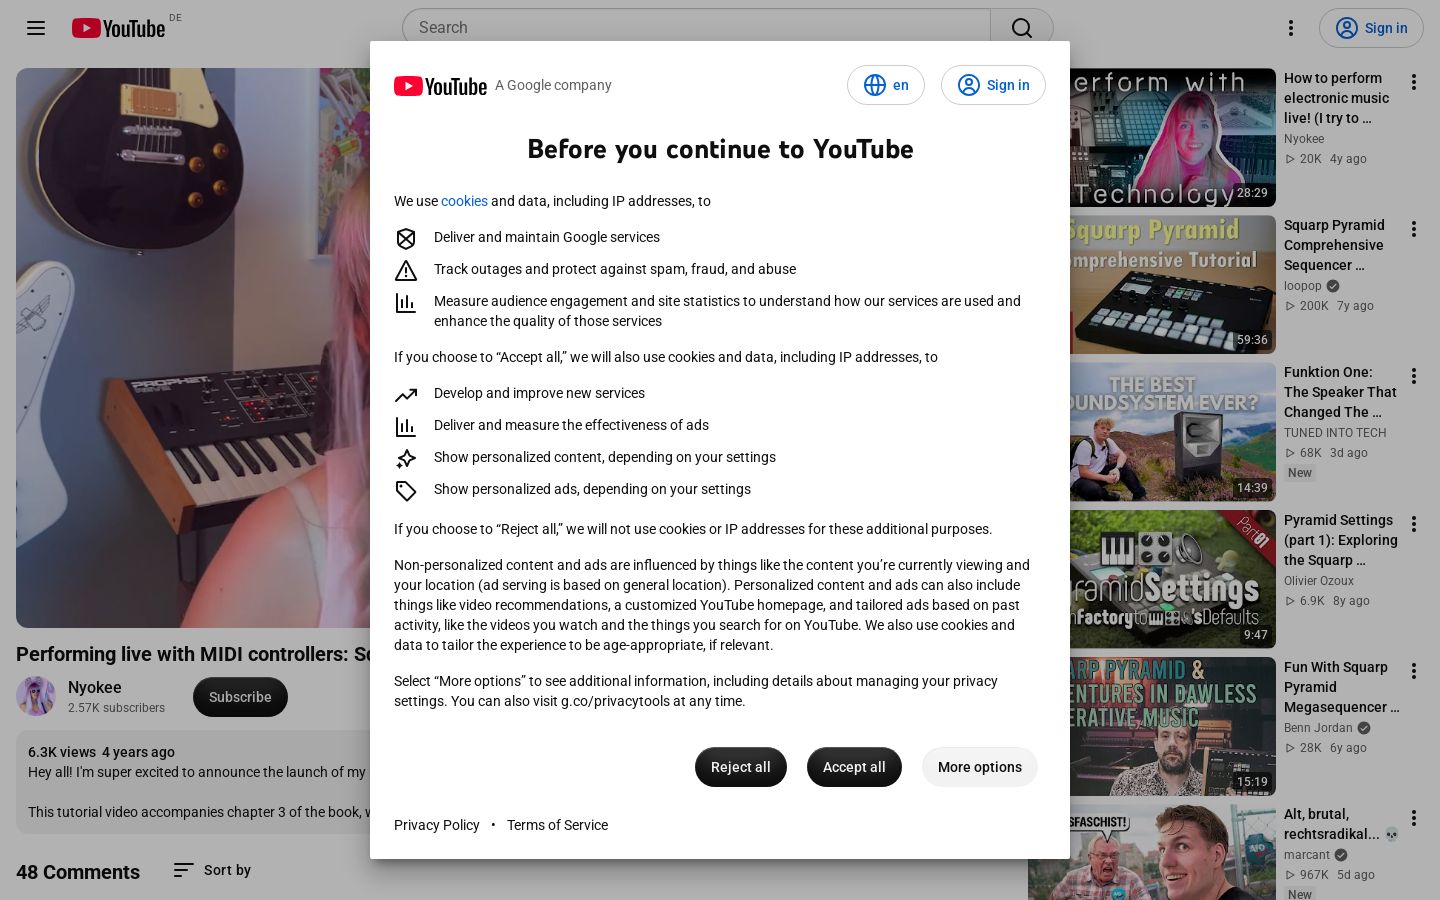
Task: Go to the YouTube home logo in the header
Action: pos(119,28)
